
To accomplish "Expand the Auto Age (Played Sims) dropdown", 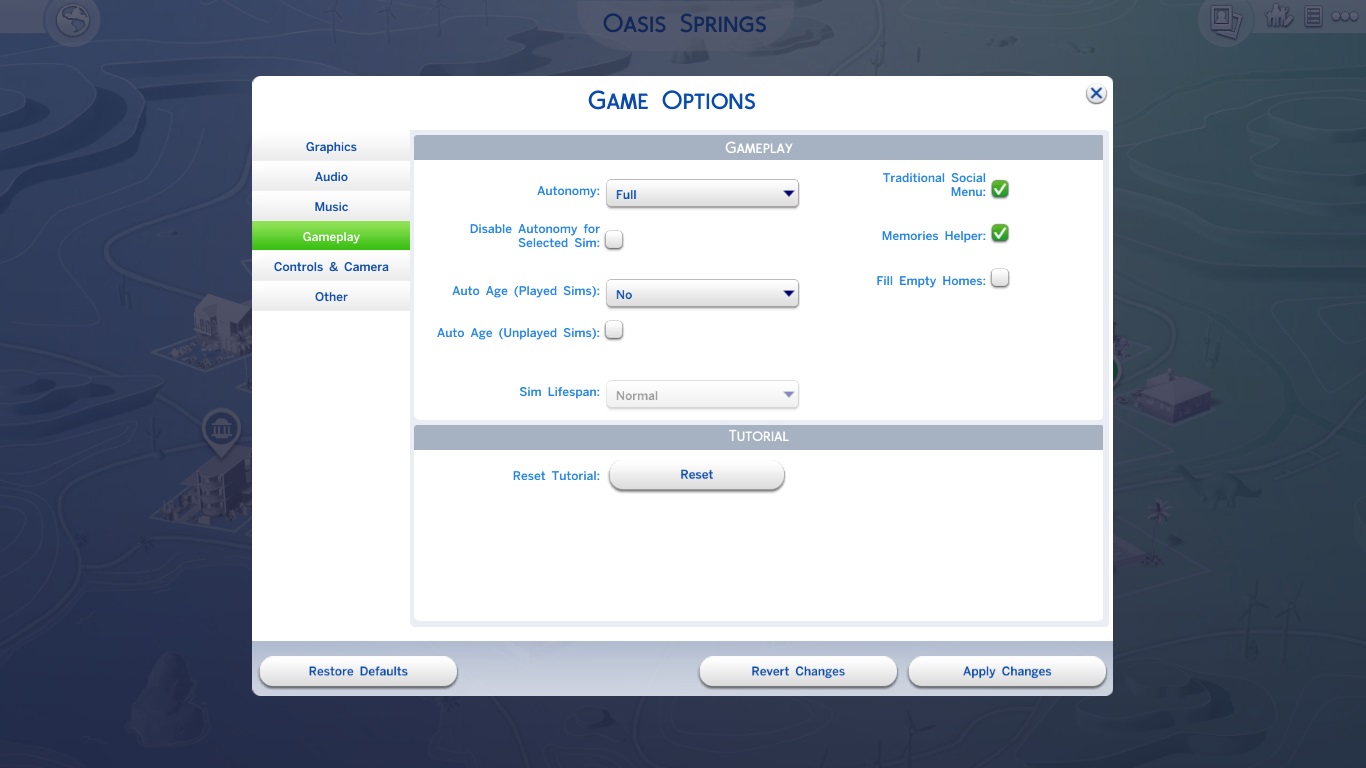I will tap(702, 293).
